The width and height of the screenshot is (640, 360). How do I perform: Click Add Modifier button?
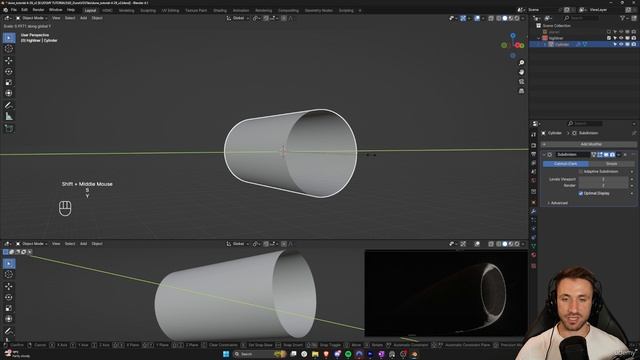tap(589, 144)
